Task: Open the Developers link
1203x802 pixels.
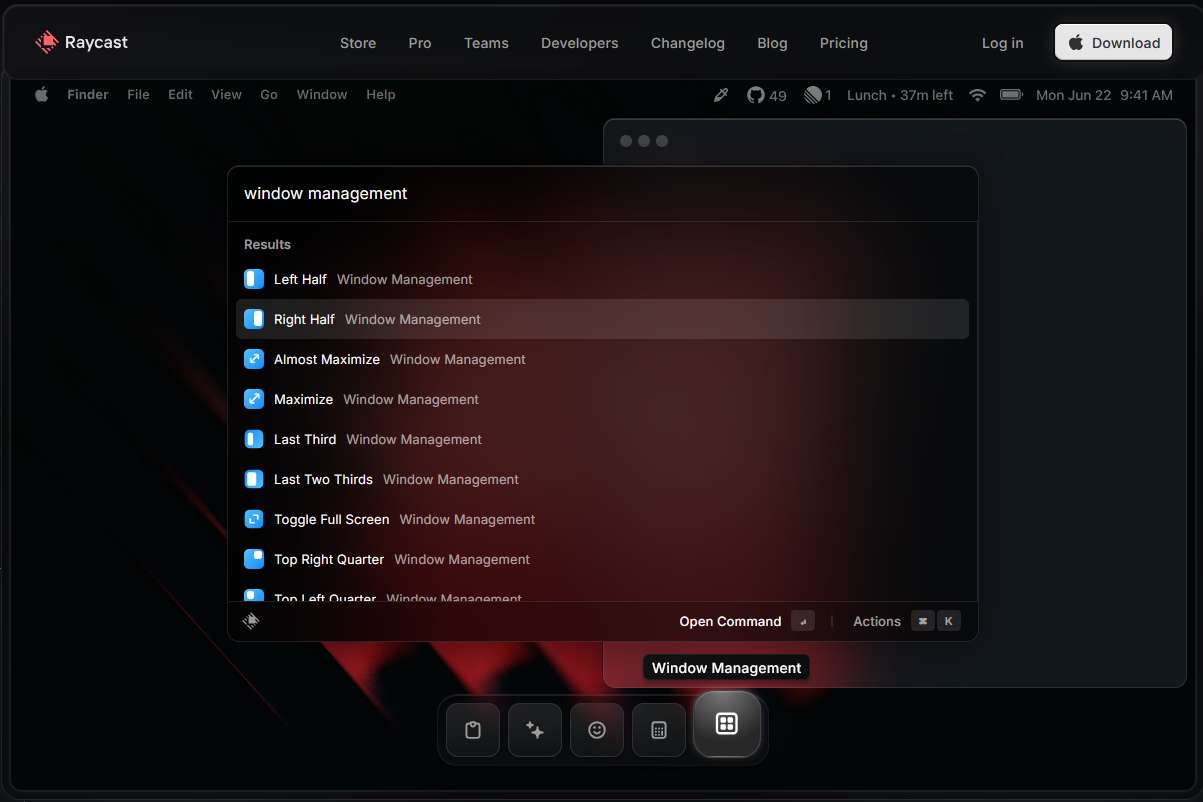Action: [580, 43]
